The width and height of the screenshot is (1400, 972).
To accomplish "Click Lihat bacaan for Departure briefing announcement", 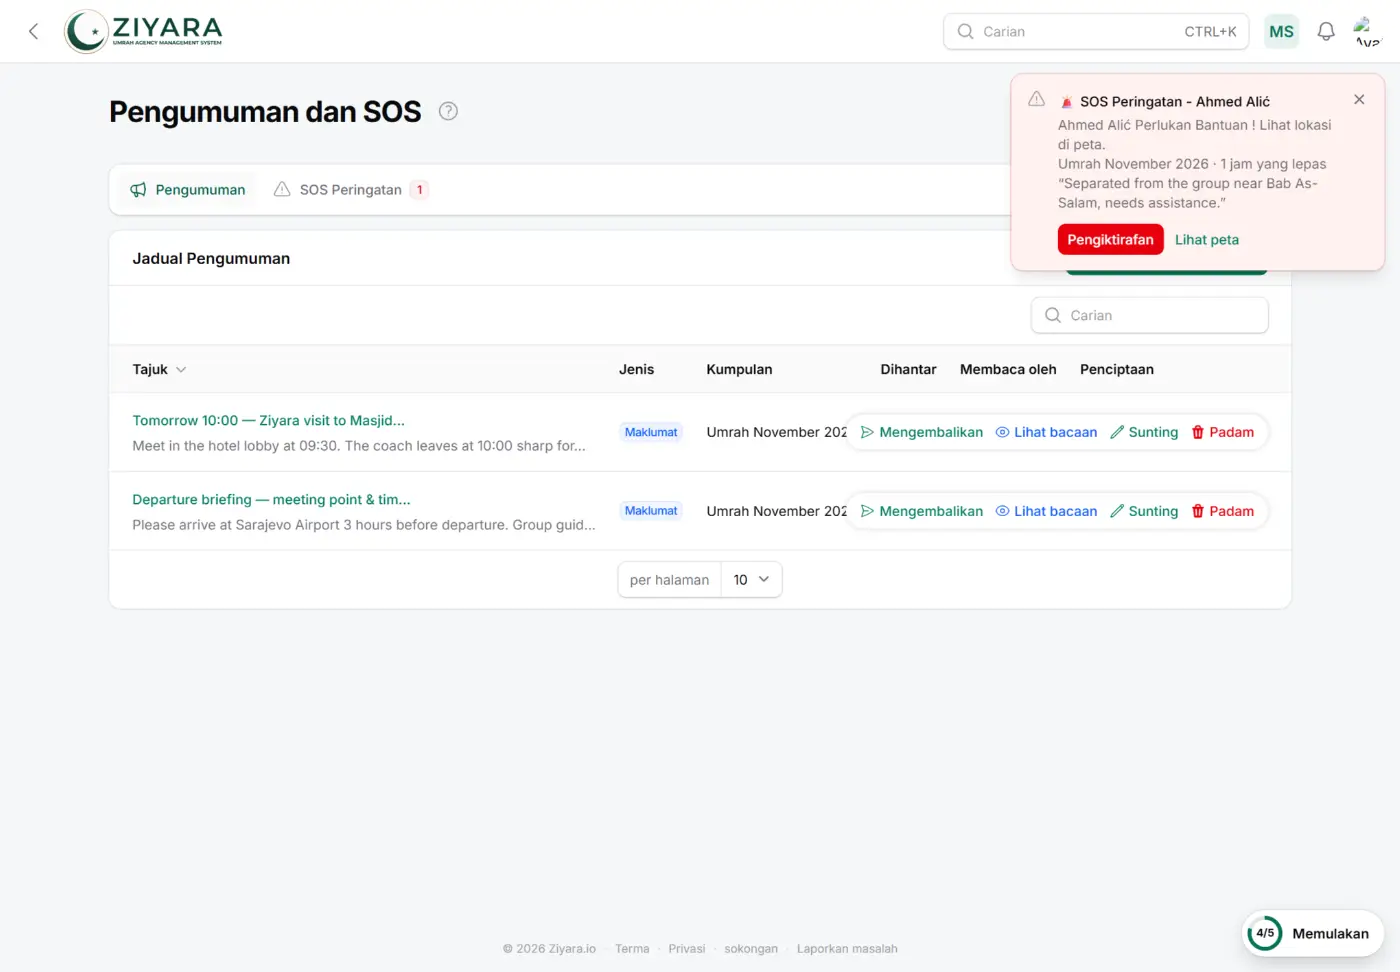I will [1046, 511].
